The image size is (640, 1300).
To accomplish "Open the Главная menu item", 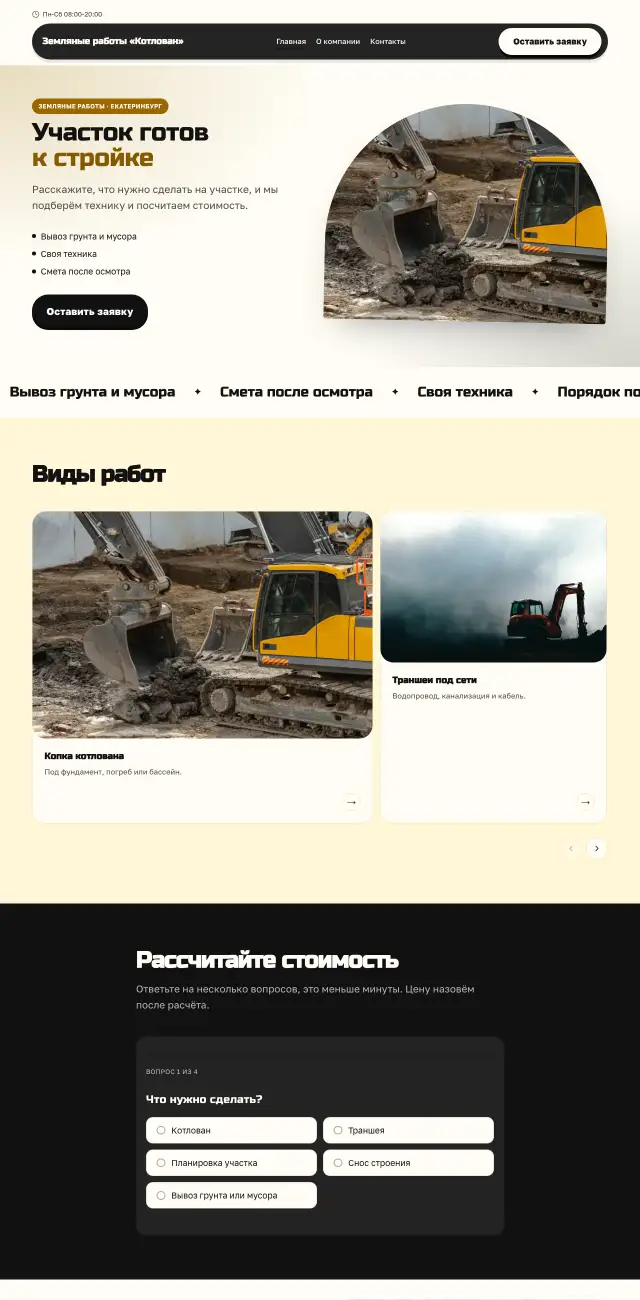I will (x=291, y=41).
